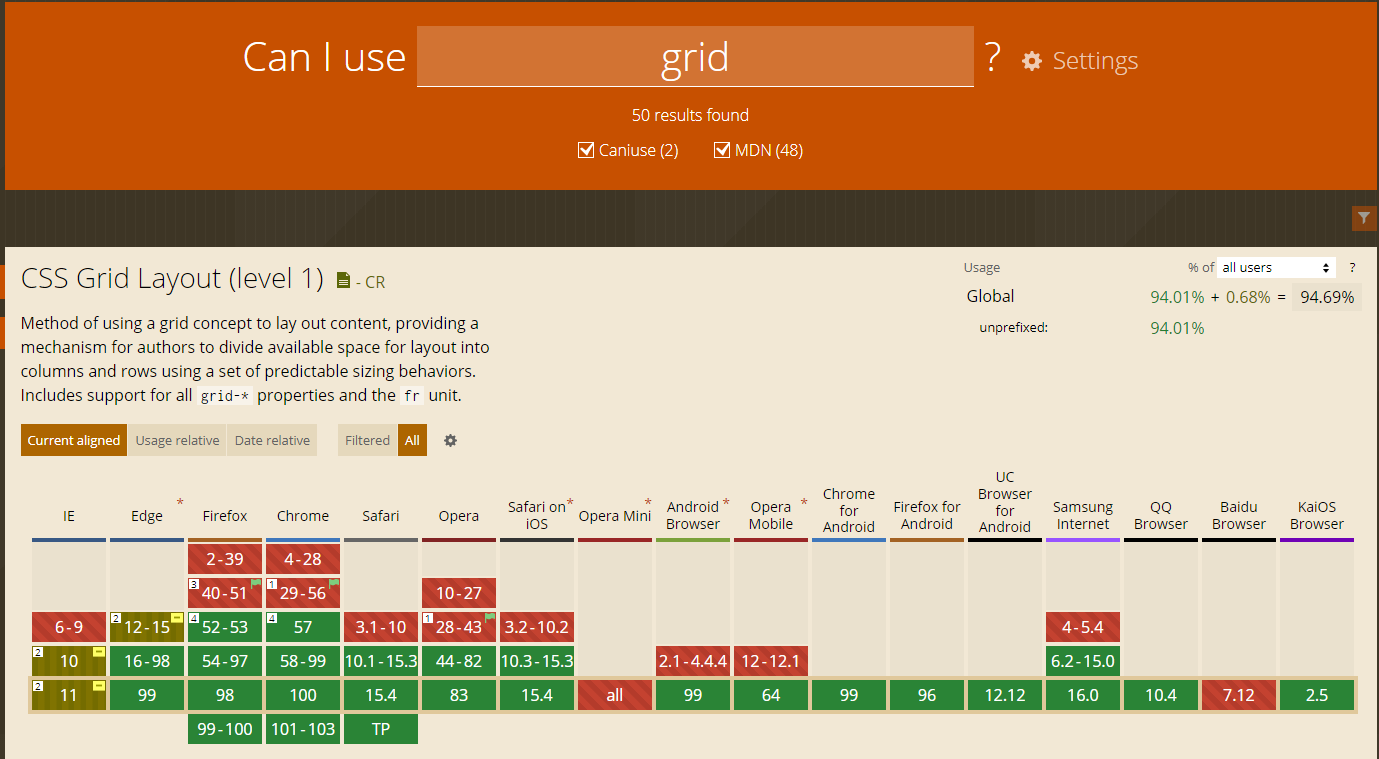The height and width of the screenshot is (759, 1379).
Task: Click the filter funnel icon
Action: click(1364, 218)
